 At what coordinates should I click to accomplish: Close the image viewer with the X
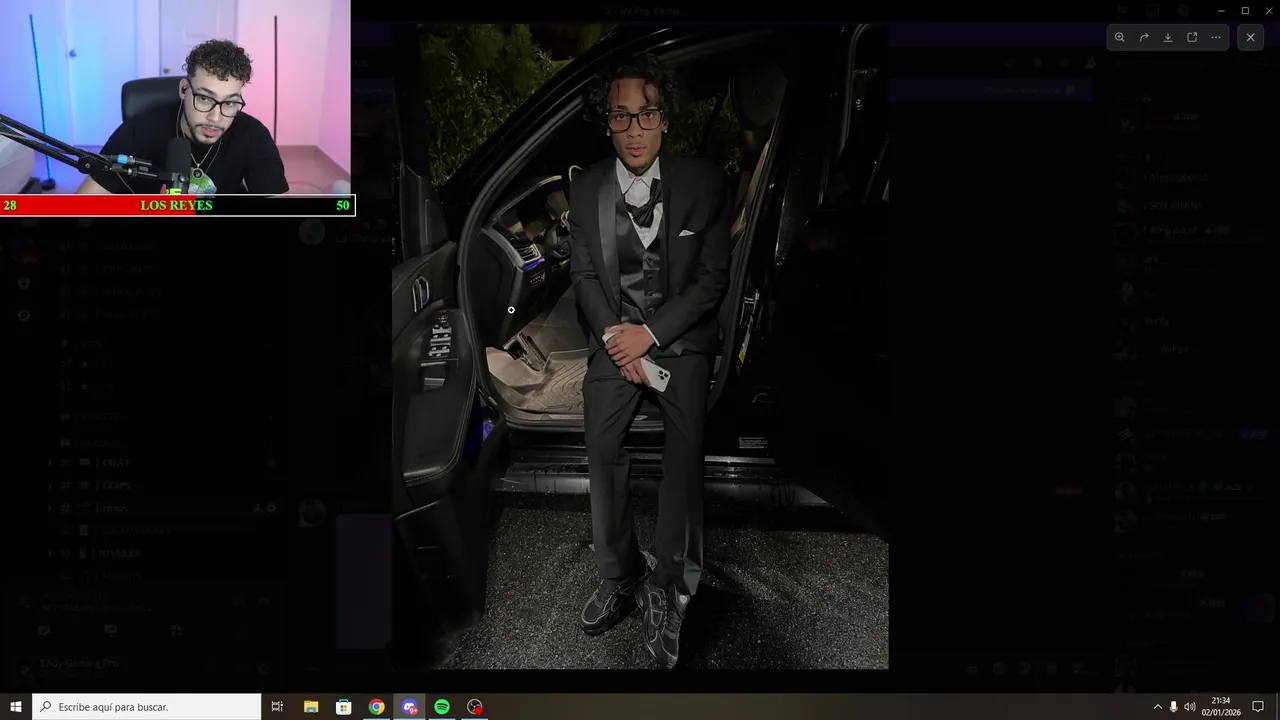pos(1250,37)
